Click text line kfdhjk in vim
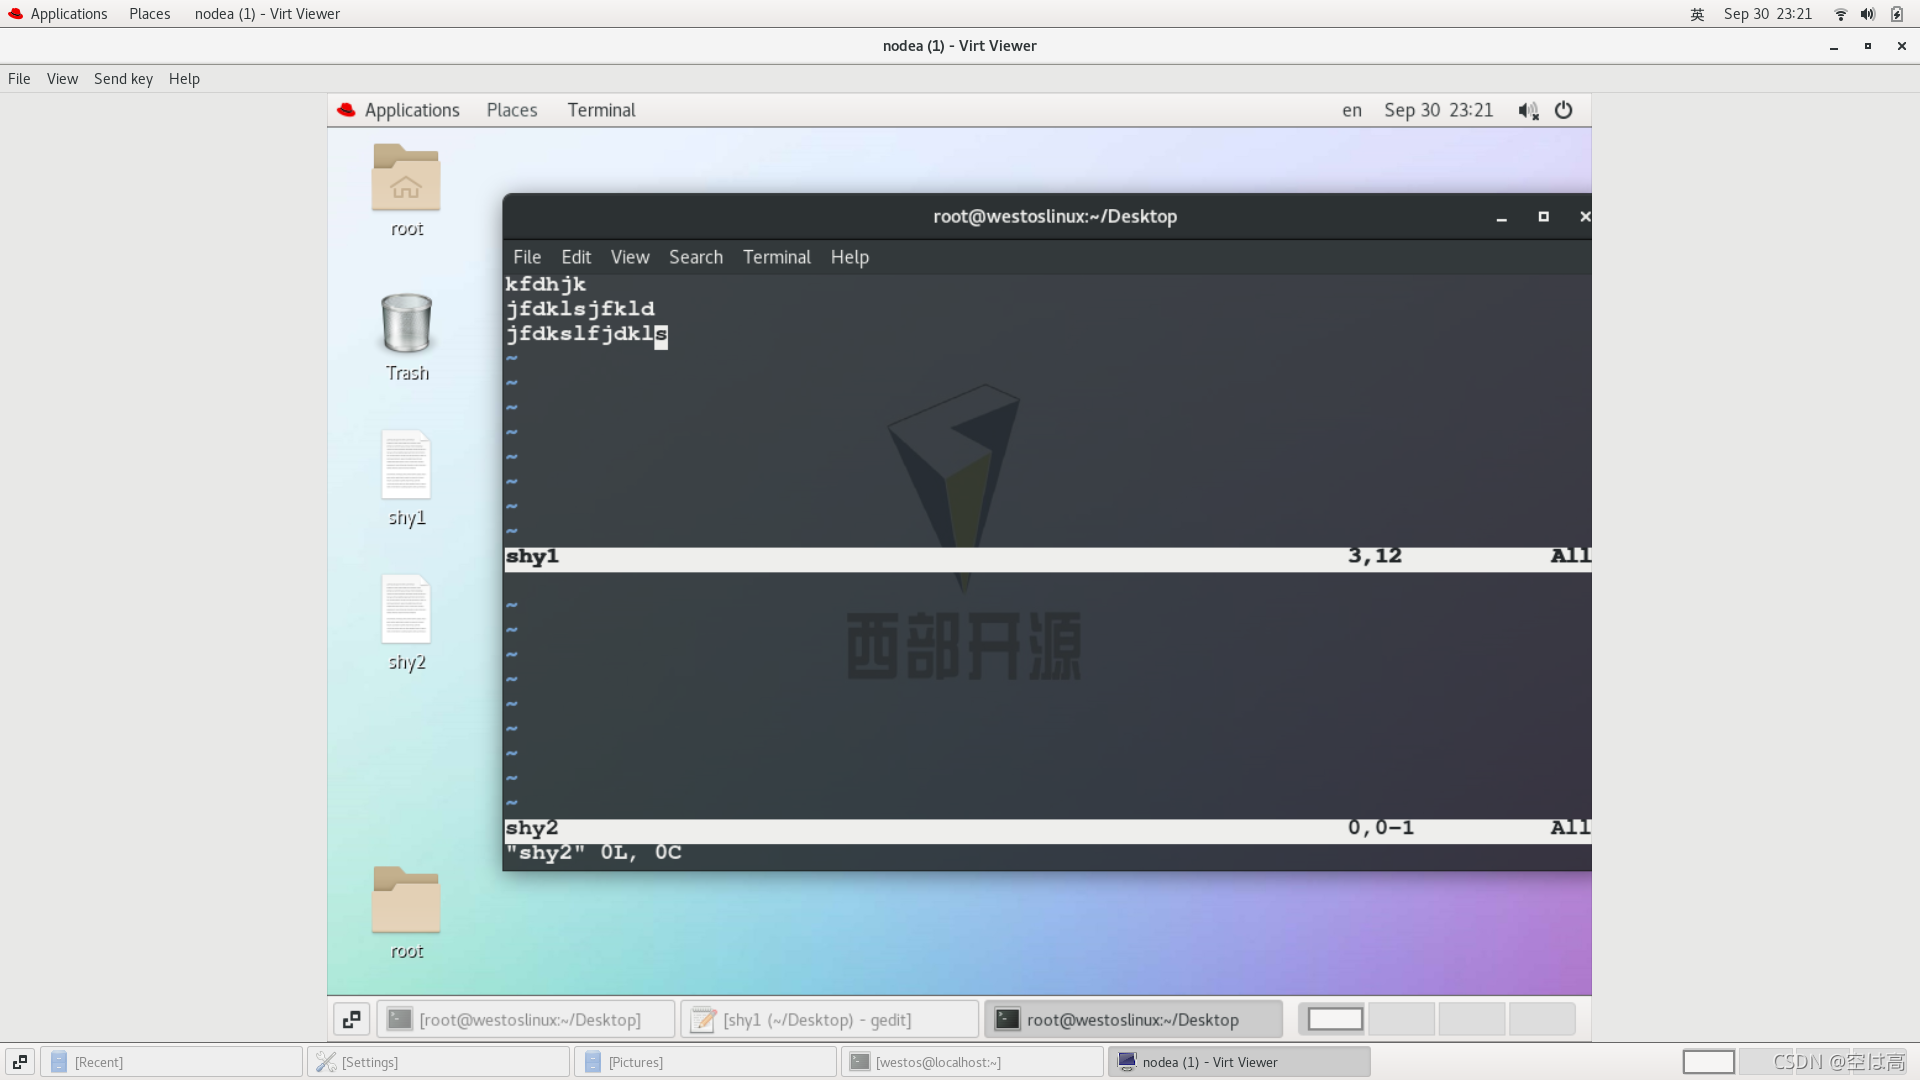 point(545,285)
